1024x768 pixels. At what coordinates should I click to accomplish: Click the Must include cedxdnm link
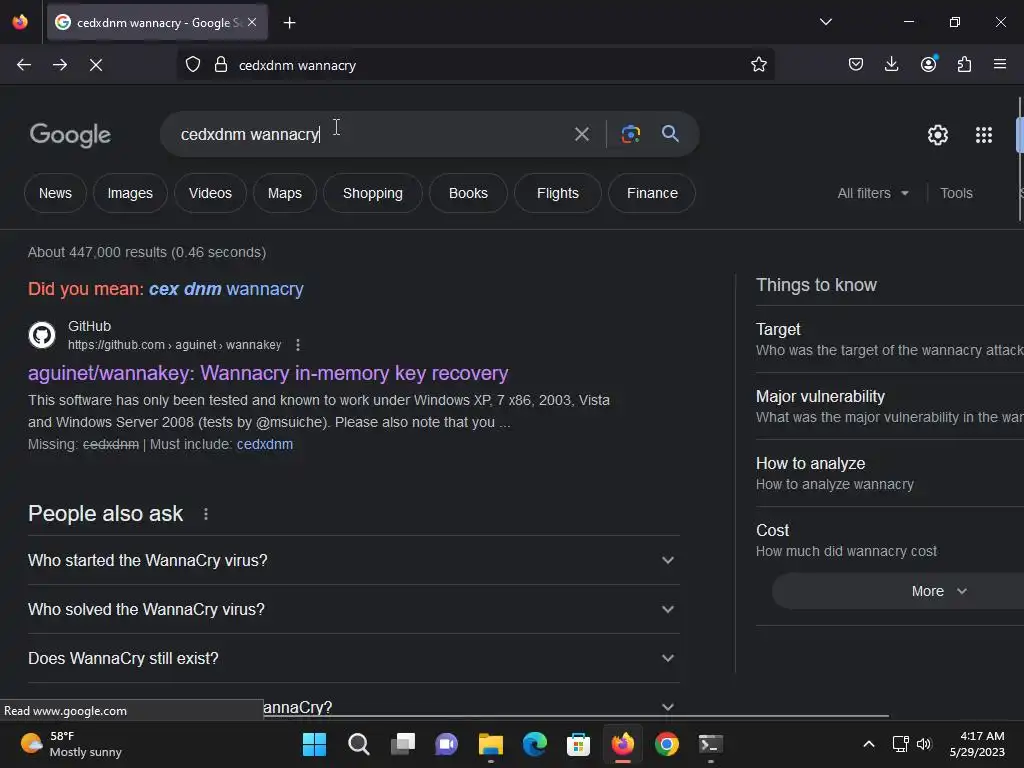tap(264, 444)
